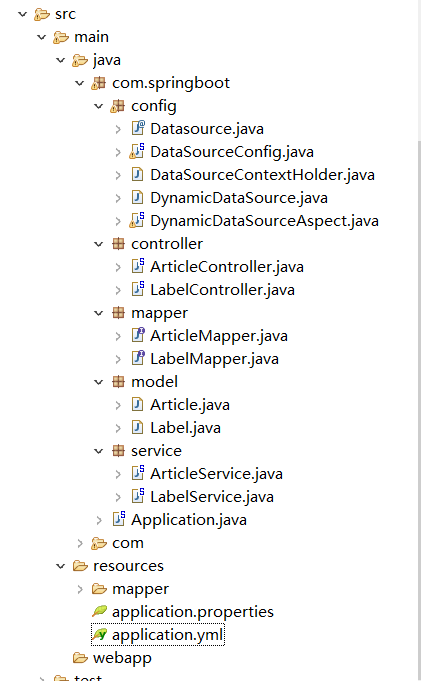421x681 pixels.
Task: Click the Article.java file icon
Action: [137, 405]
